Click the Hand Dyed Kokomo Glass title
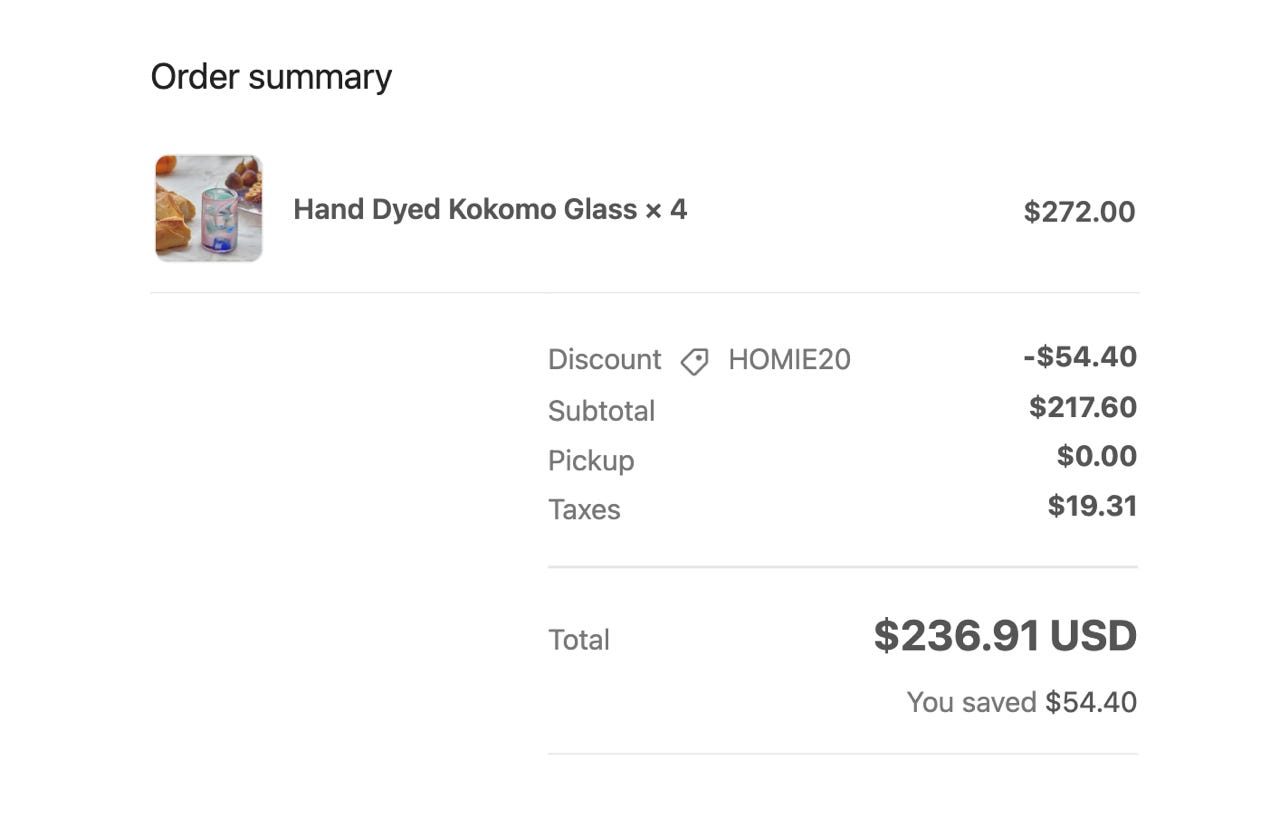 [x=465, y=210]
